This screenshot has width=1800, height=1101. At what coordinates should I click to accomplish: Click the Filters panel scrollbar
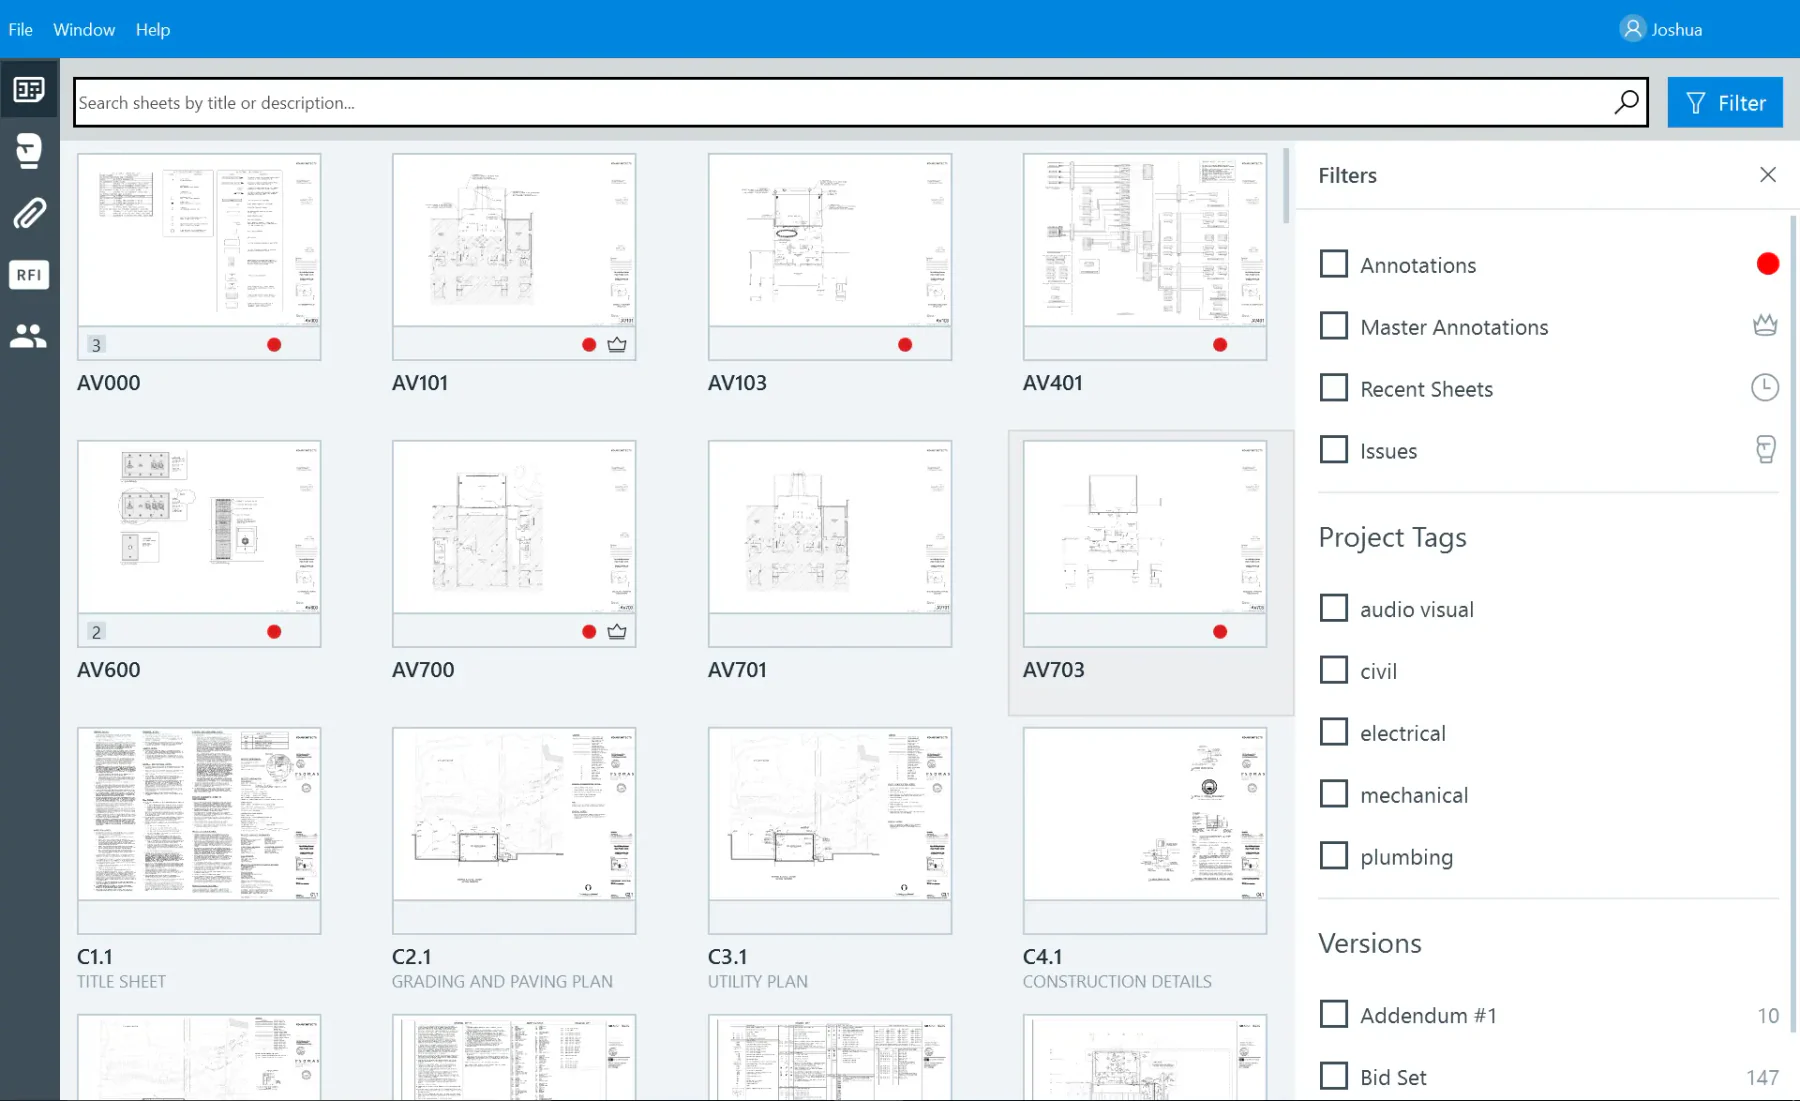[x=1793, y=623]
